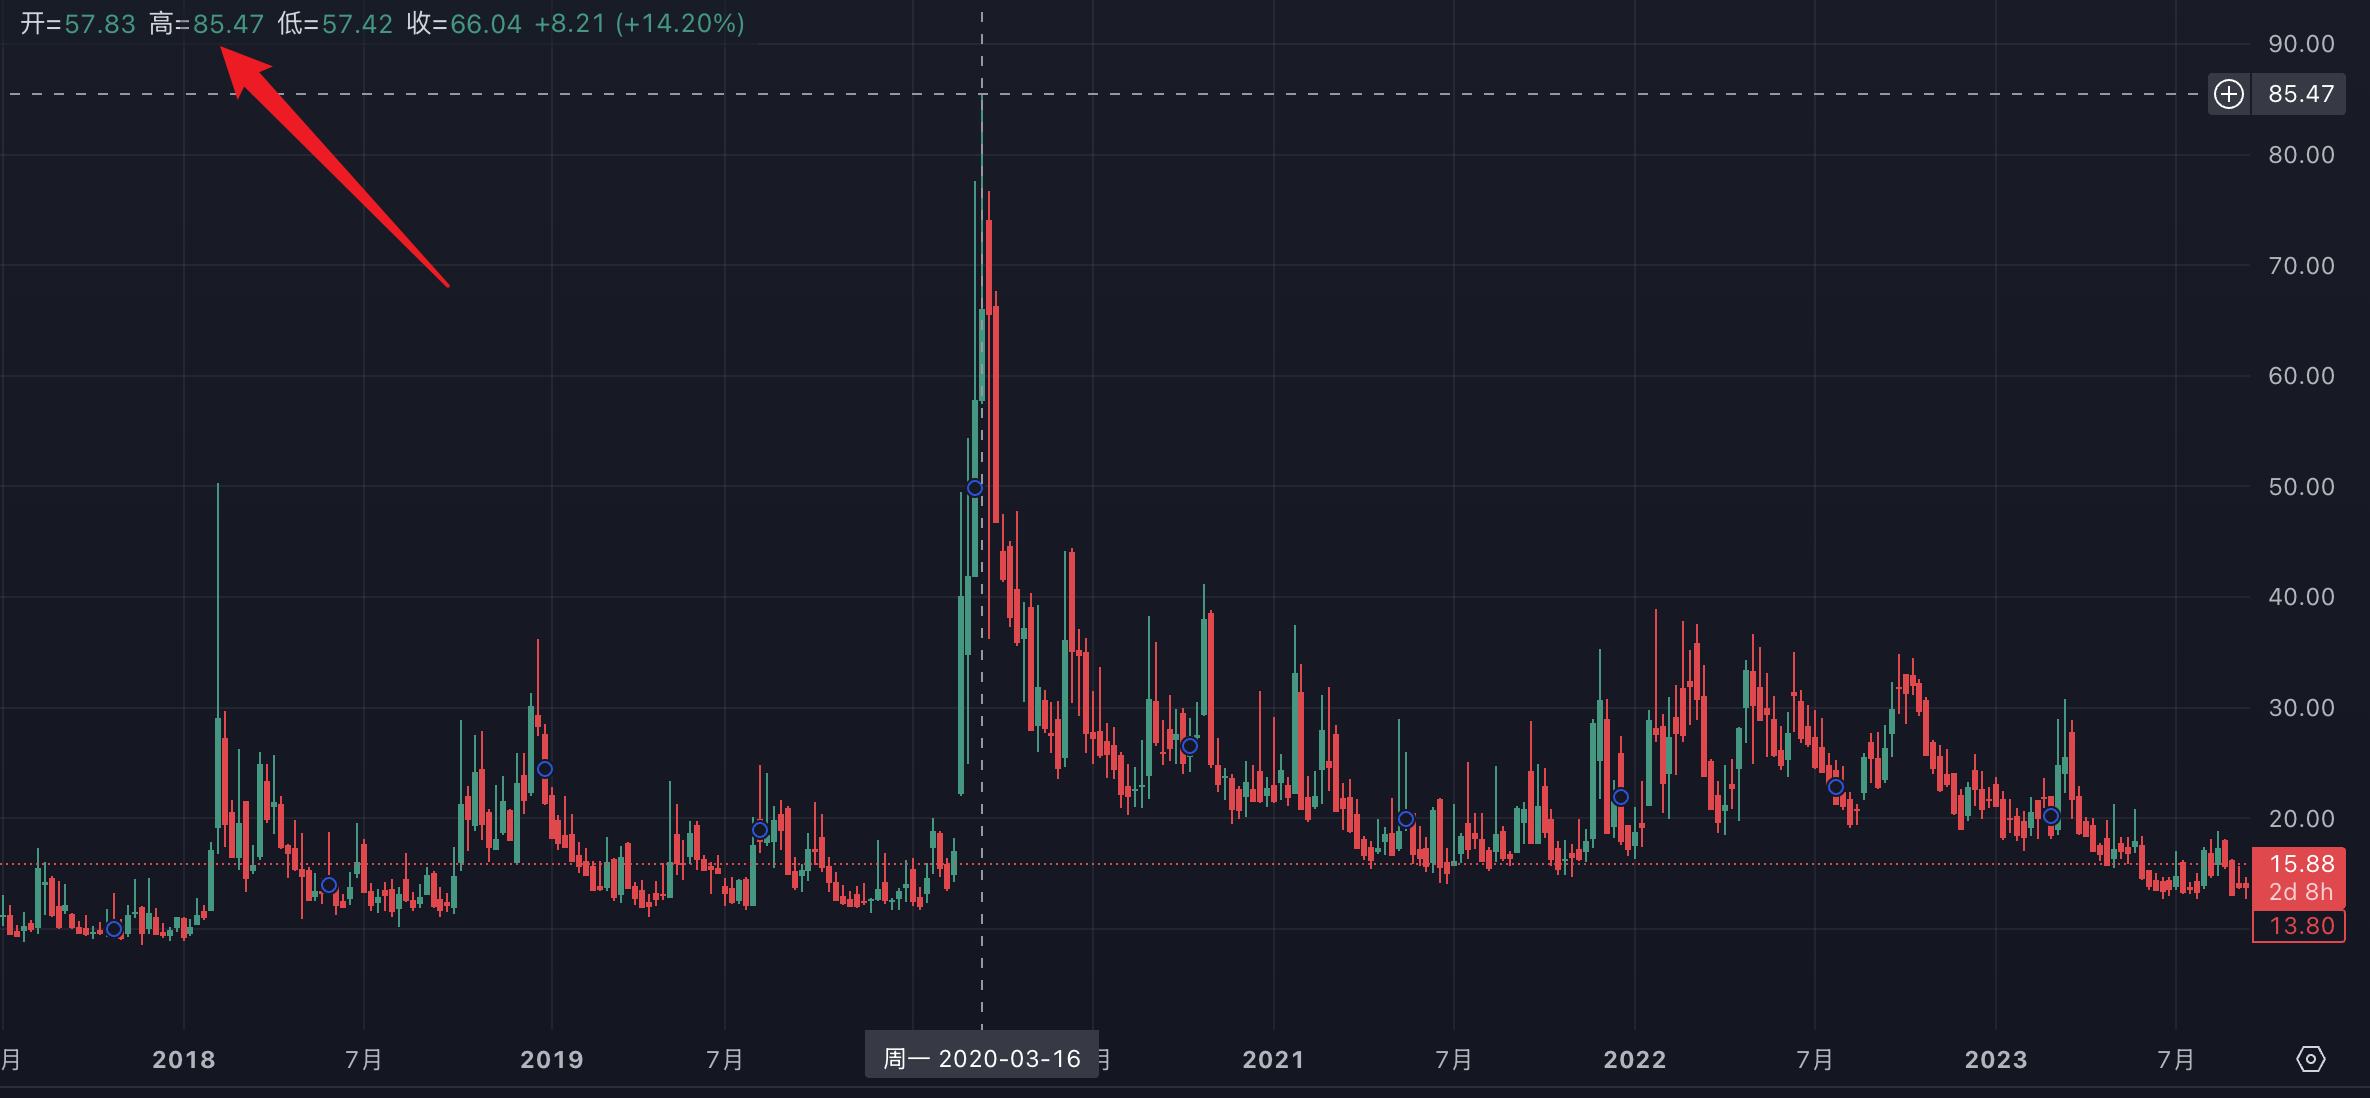2370x1098 pixels.
Task: Click the blue circle marker near the 2021 label
Action: pos(1189,745)
